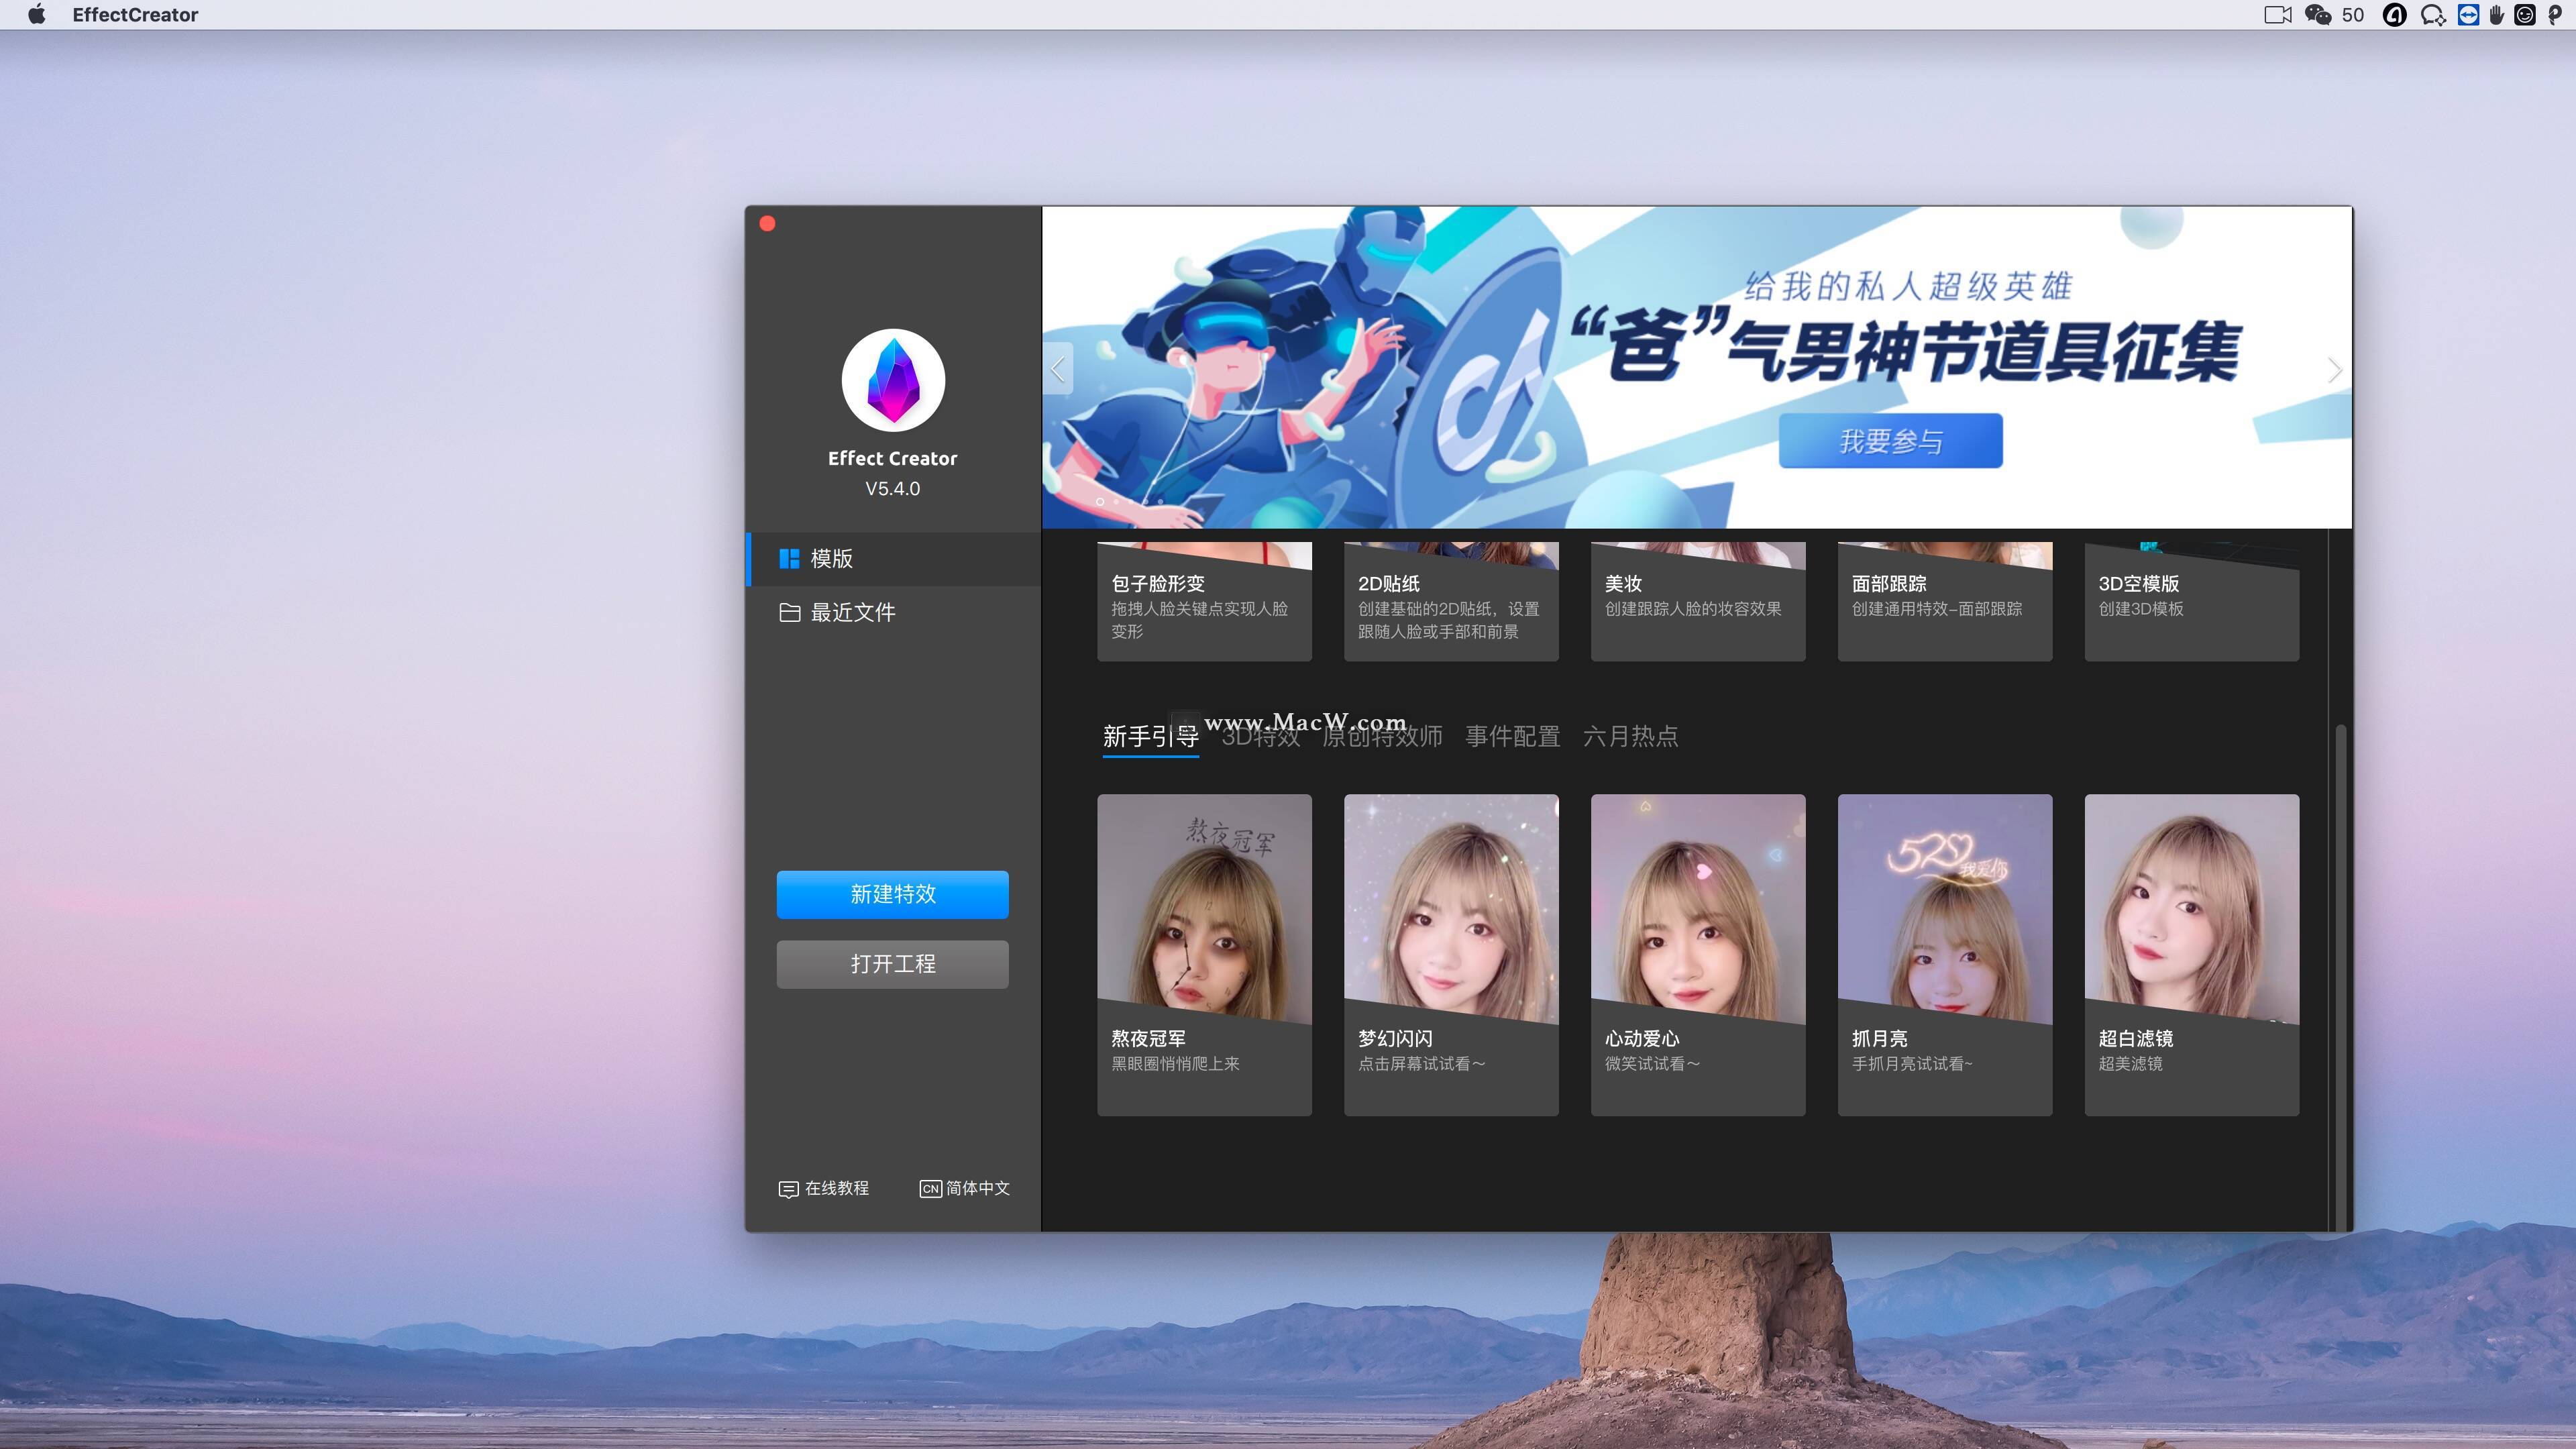The height and width of the screenshot is (1449, 2576).
Task: Click the 新建特效 button
Action: [892, 894]
